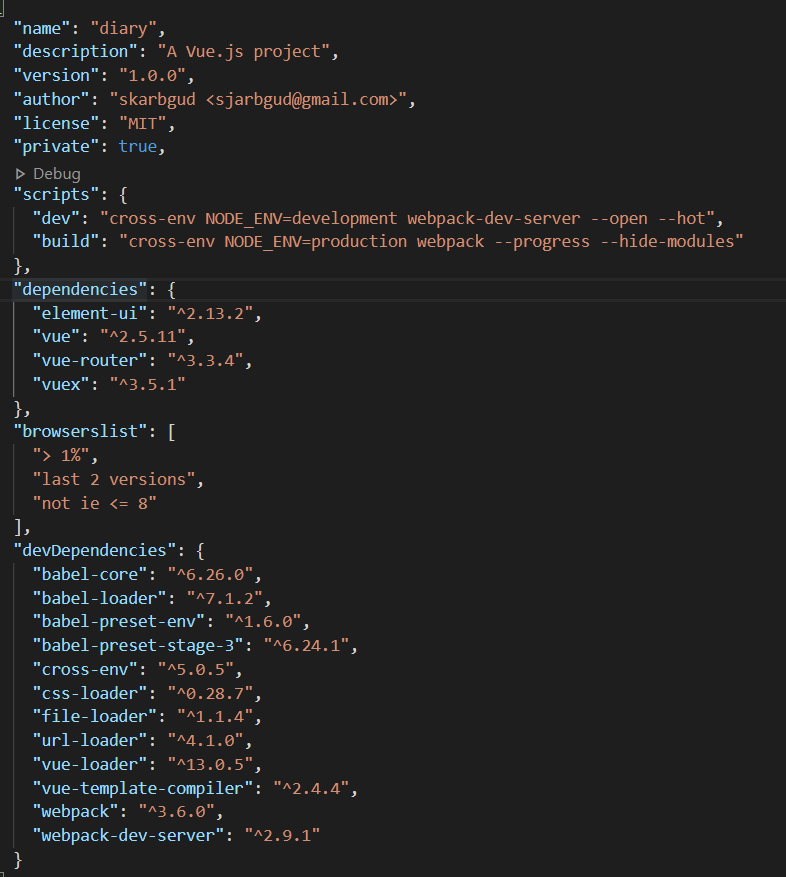Screen dimensions: 786x877
Task: Click the --hide-modules flag
Action: click(667, 241)
